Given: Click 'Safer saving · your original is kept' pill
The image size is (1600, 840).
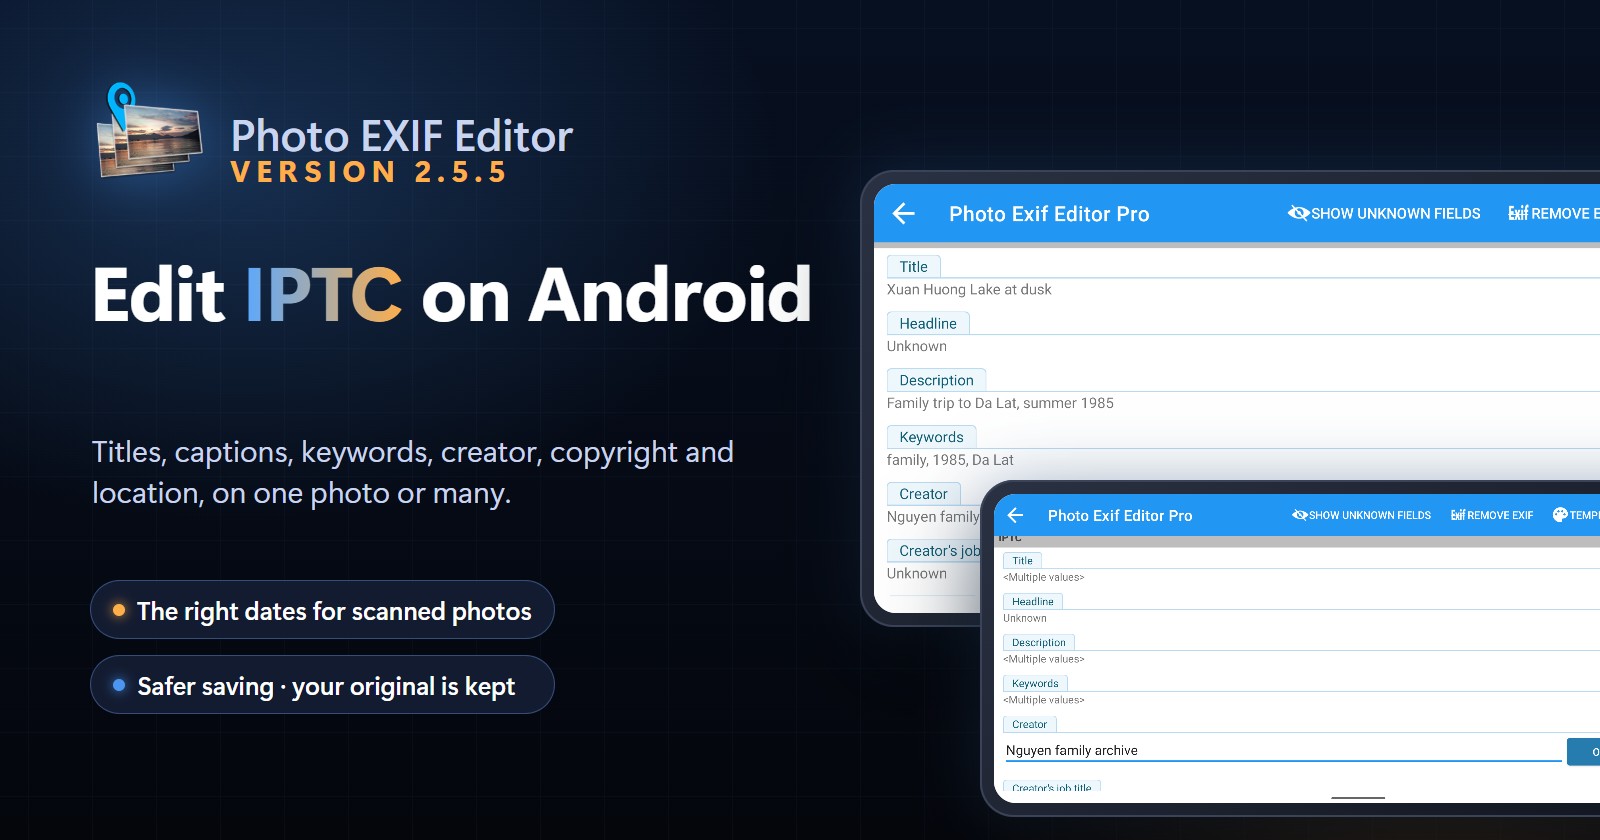Looking at the screenshot, I should (322, 685).
